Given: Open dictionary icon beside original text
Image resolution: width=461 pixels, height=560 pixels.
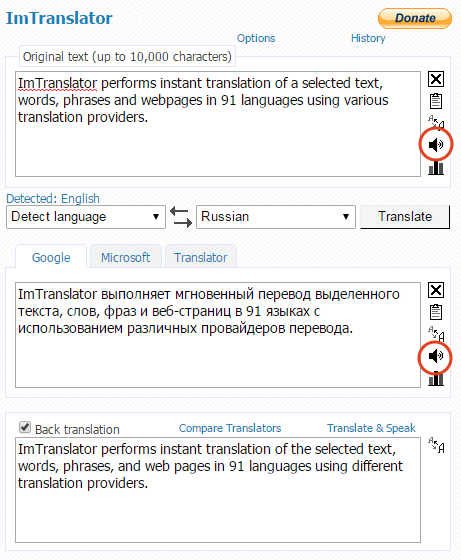Looking at the screenshot, I should 436,168.
